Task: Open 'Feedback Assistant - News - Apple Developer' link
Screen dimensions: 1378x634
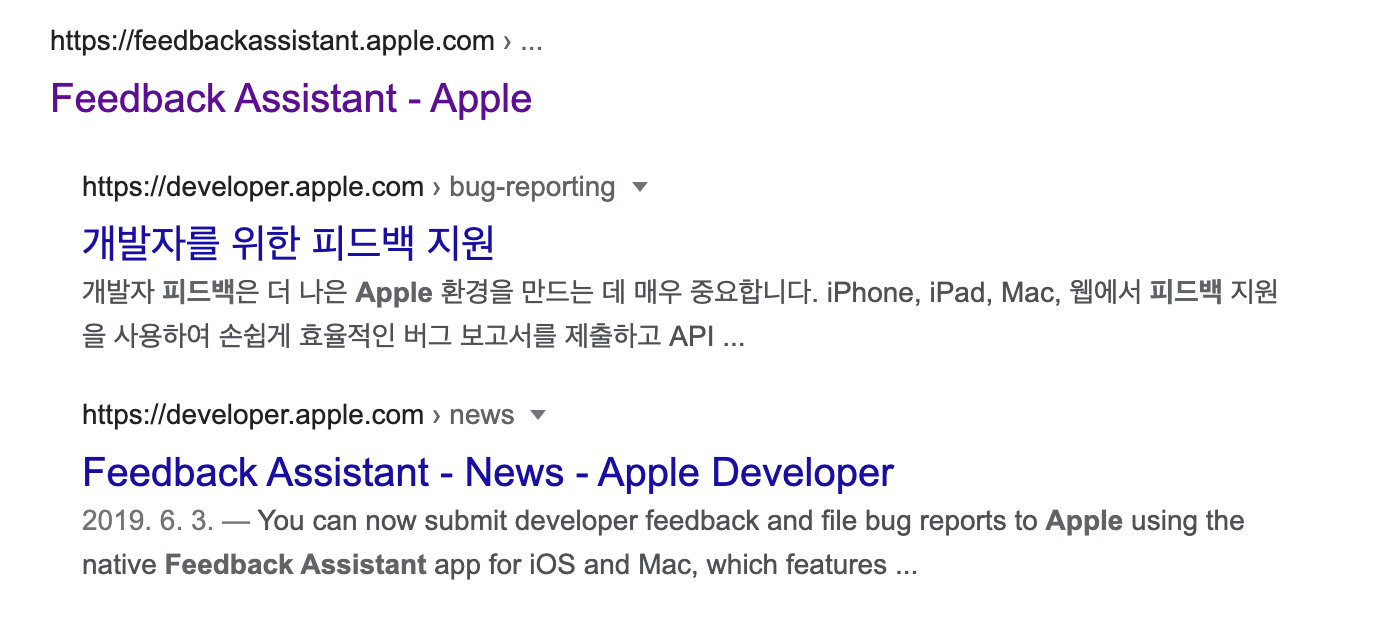Action: [488, 472]
